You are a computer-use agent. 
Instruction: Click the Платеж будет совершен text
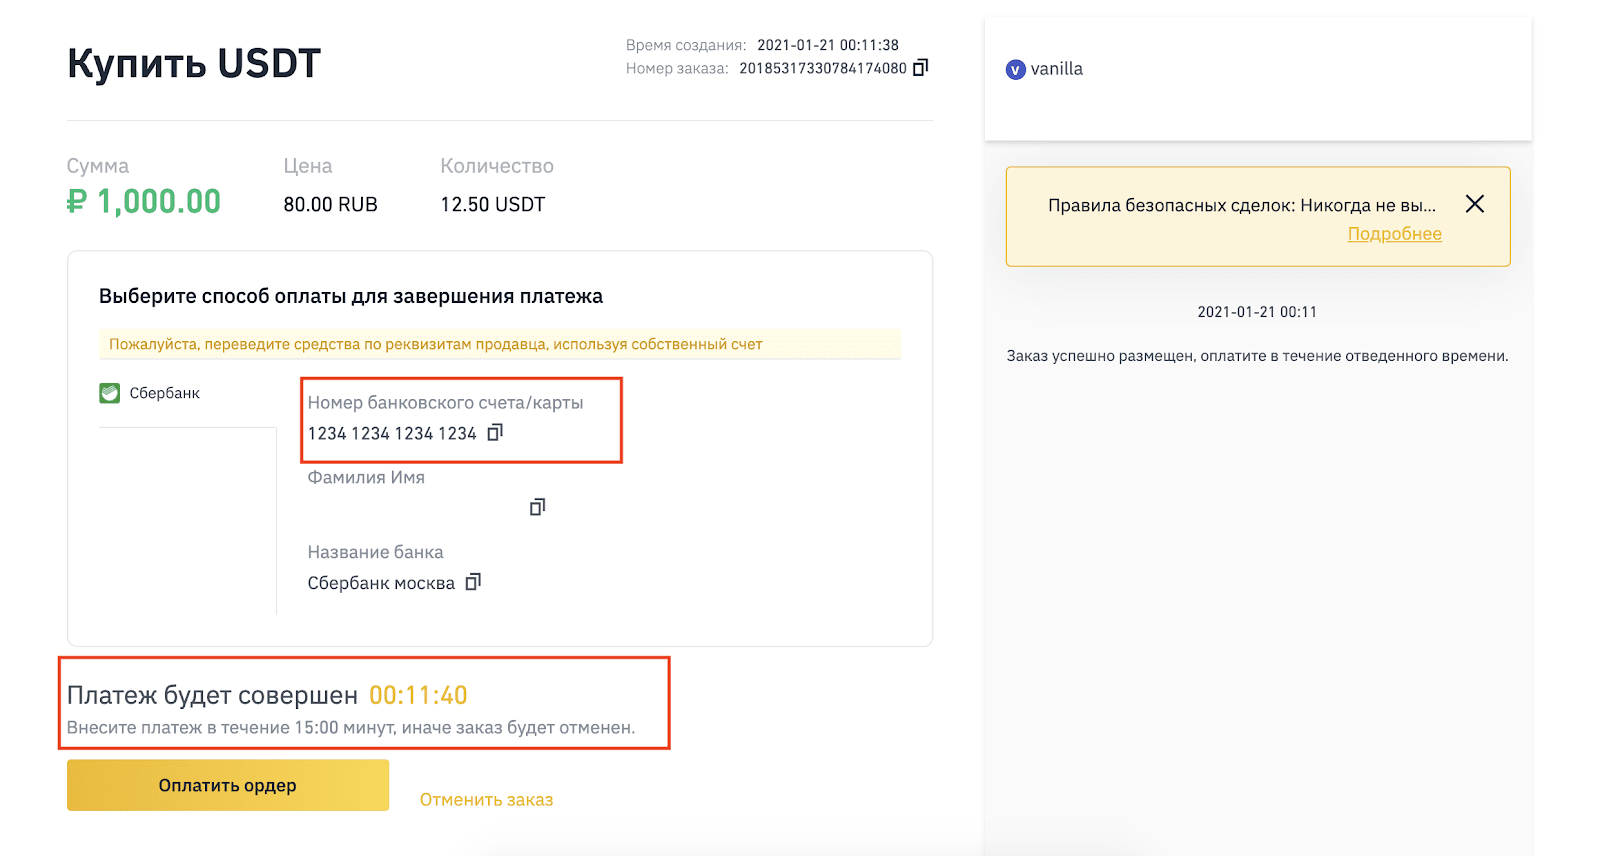click(212, 695)
